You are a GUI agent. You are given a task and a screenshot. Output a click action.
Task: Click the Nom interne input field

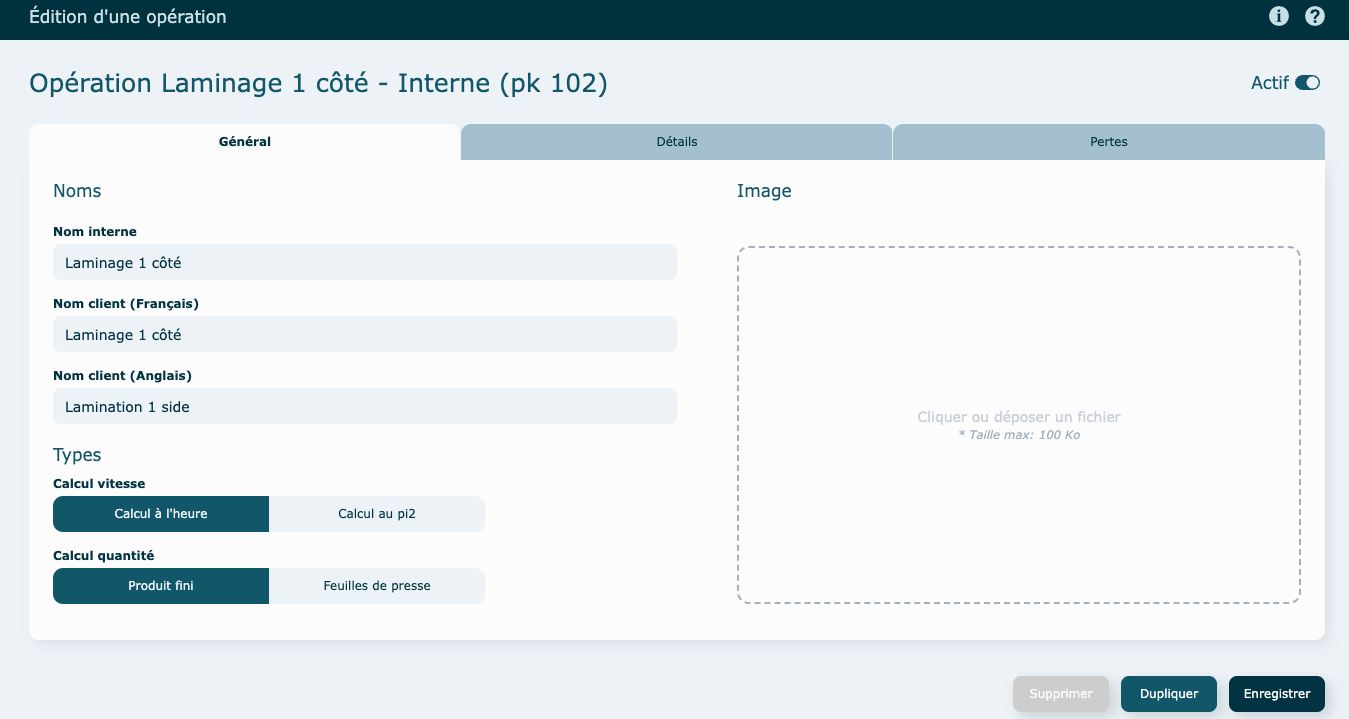coord(365,263)
